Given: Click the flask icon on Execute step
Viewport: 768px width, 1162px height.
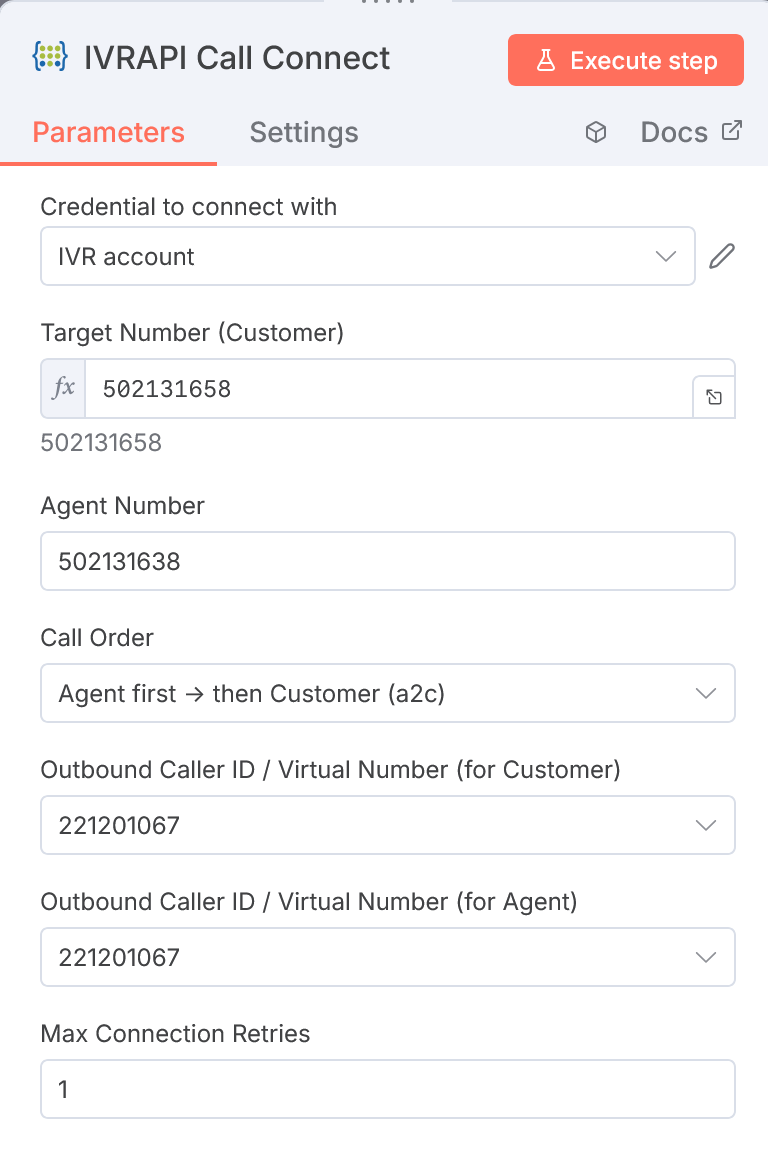Looking at the screenshot, I should (545, 60).
